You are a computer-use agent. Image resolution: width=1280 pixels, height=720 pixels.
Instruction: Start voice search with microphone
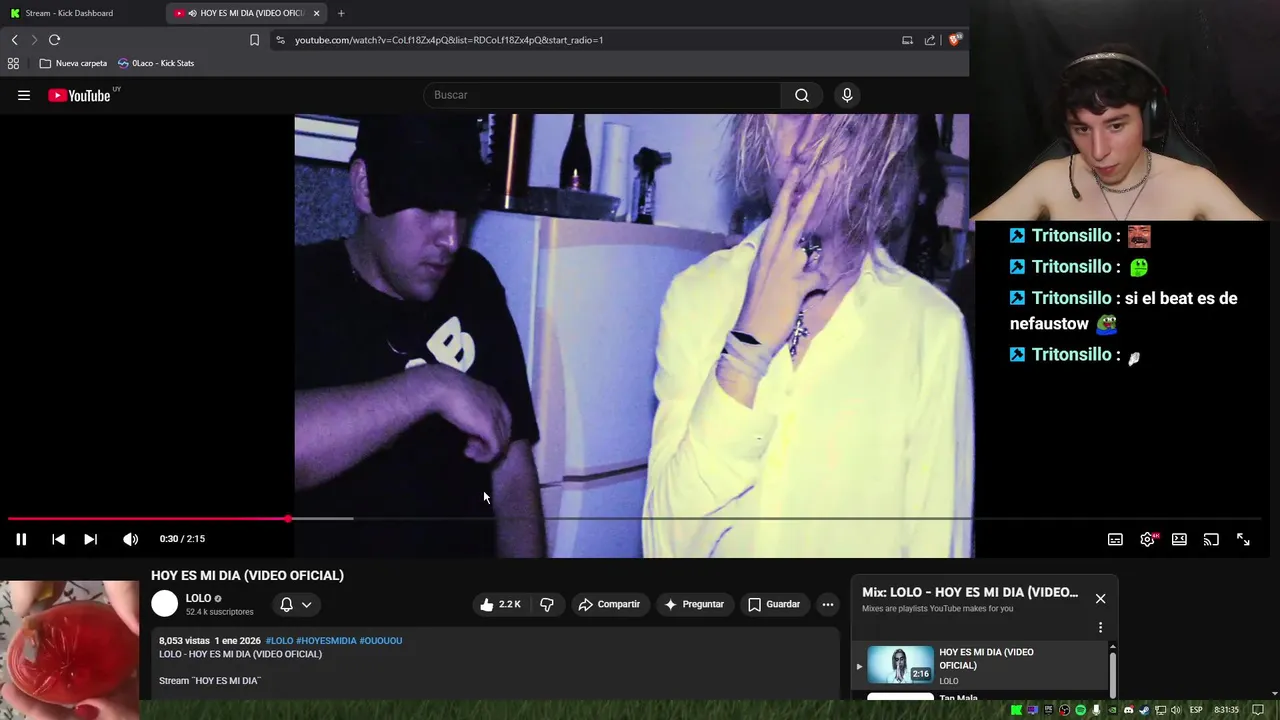tap(847, 95)
